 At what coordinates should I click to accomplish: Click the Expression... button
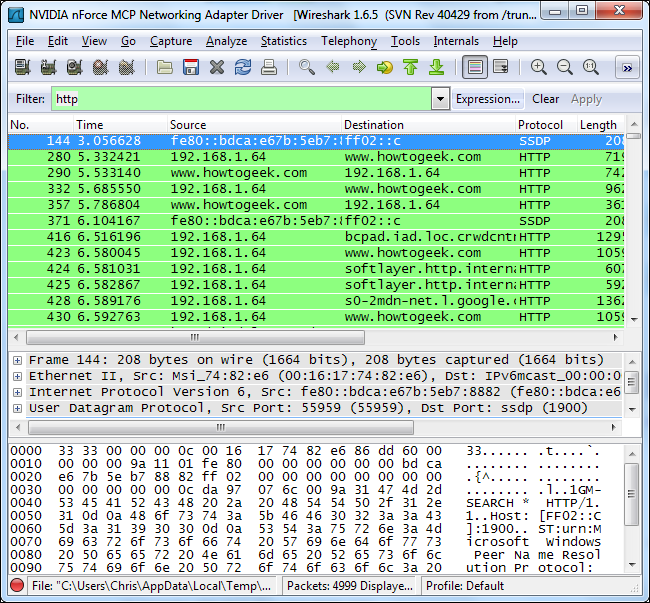(x=488, y=99)
